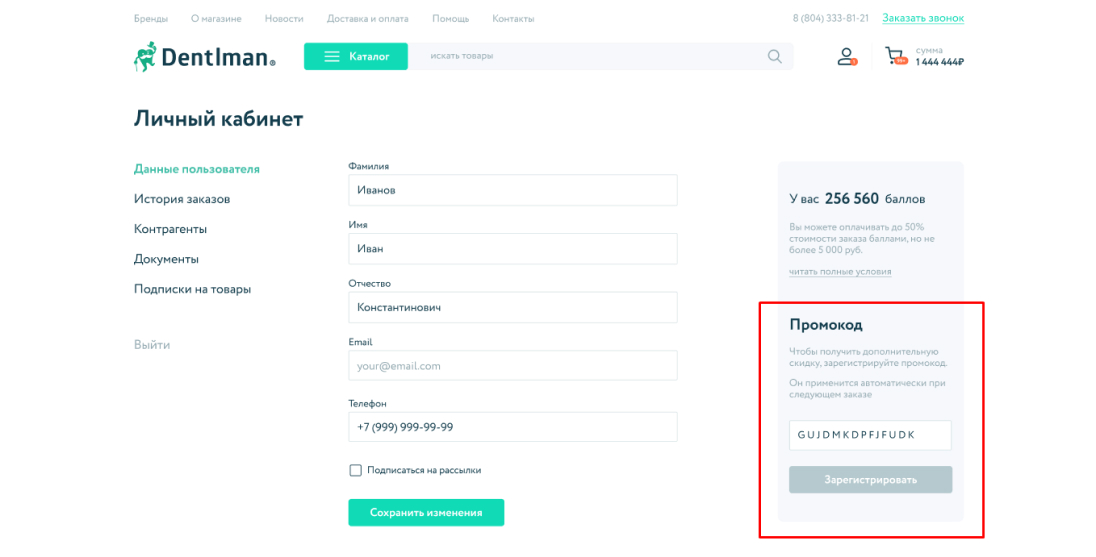Open the shopping cart icon
Image resolution: width=1096 pixels, height=557 pixels.
[895, 56]
